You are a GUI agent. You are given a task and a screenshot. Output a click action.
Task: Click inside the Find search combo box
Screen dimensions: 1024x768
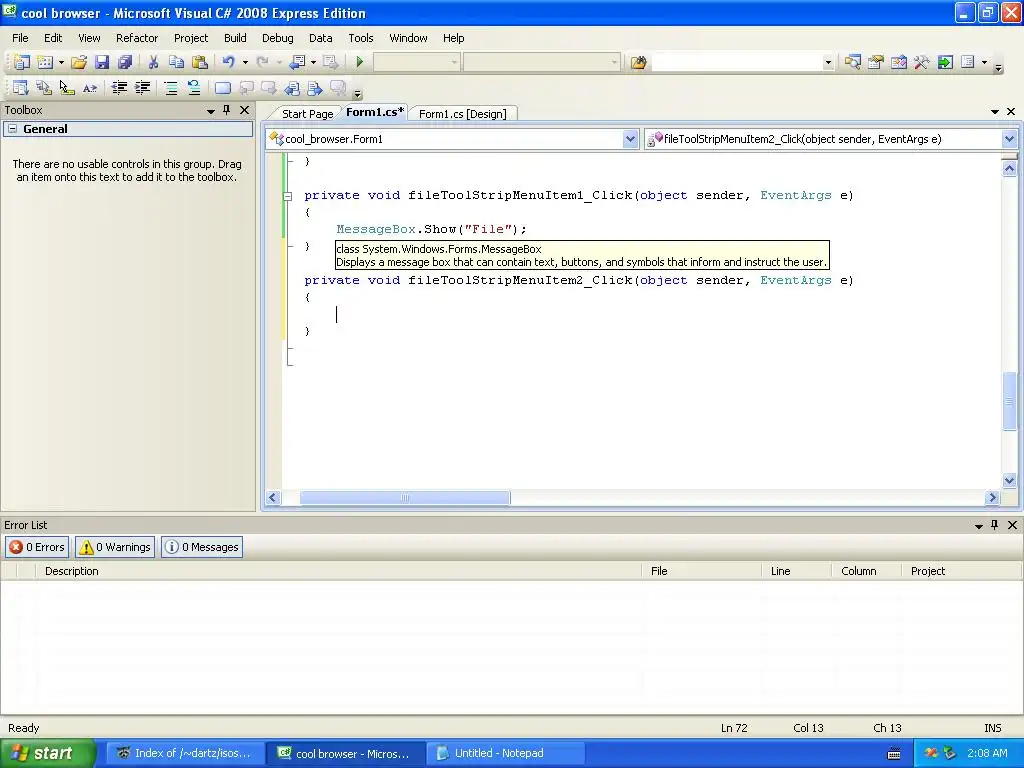coord(737,62)
